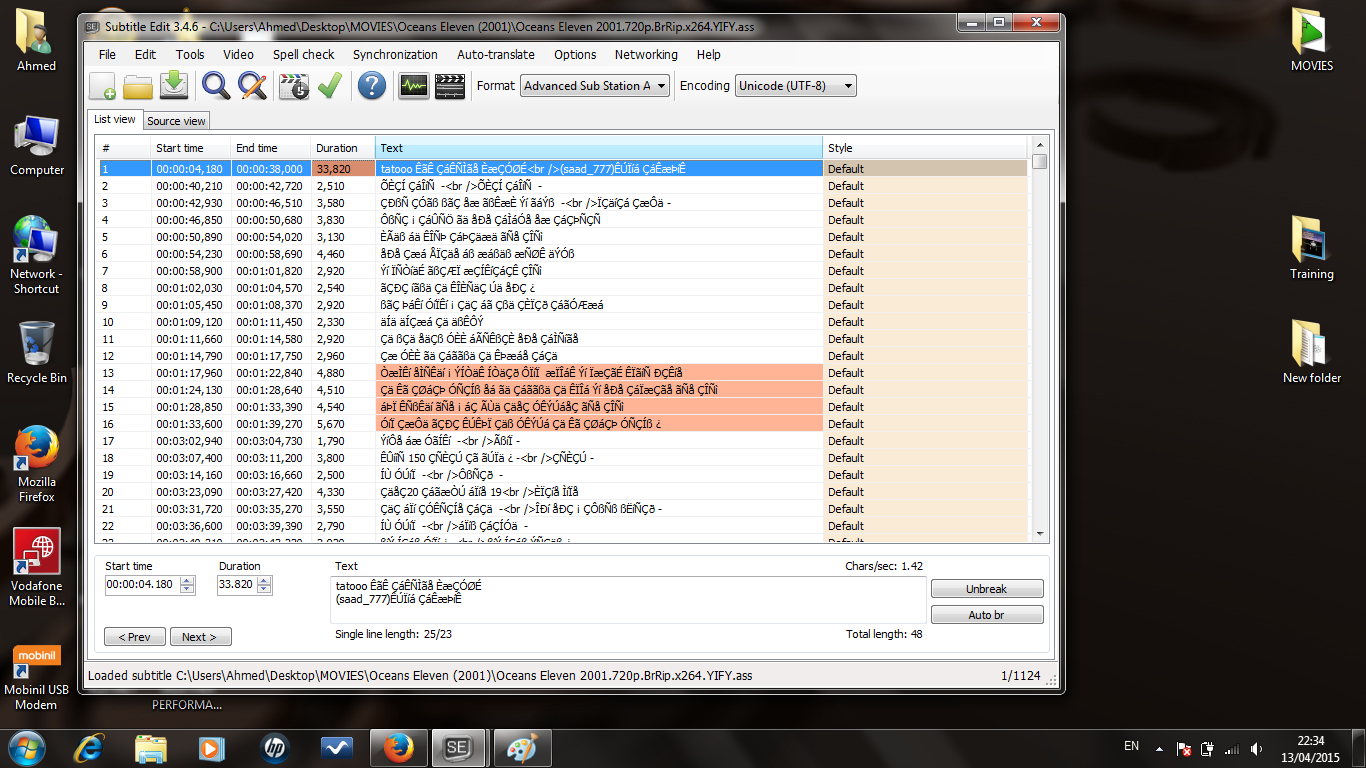
Task: Click the Open file folder toolbar icon
Action: click(x=138, y=86)
